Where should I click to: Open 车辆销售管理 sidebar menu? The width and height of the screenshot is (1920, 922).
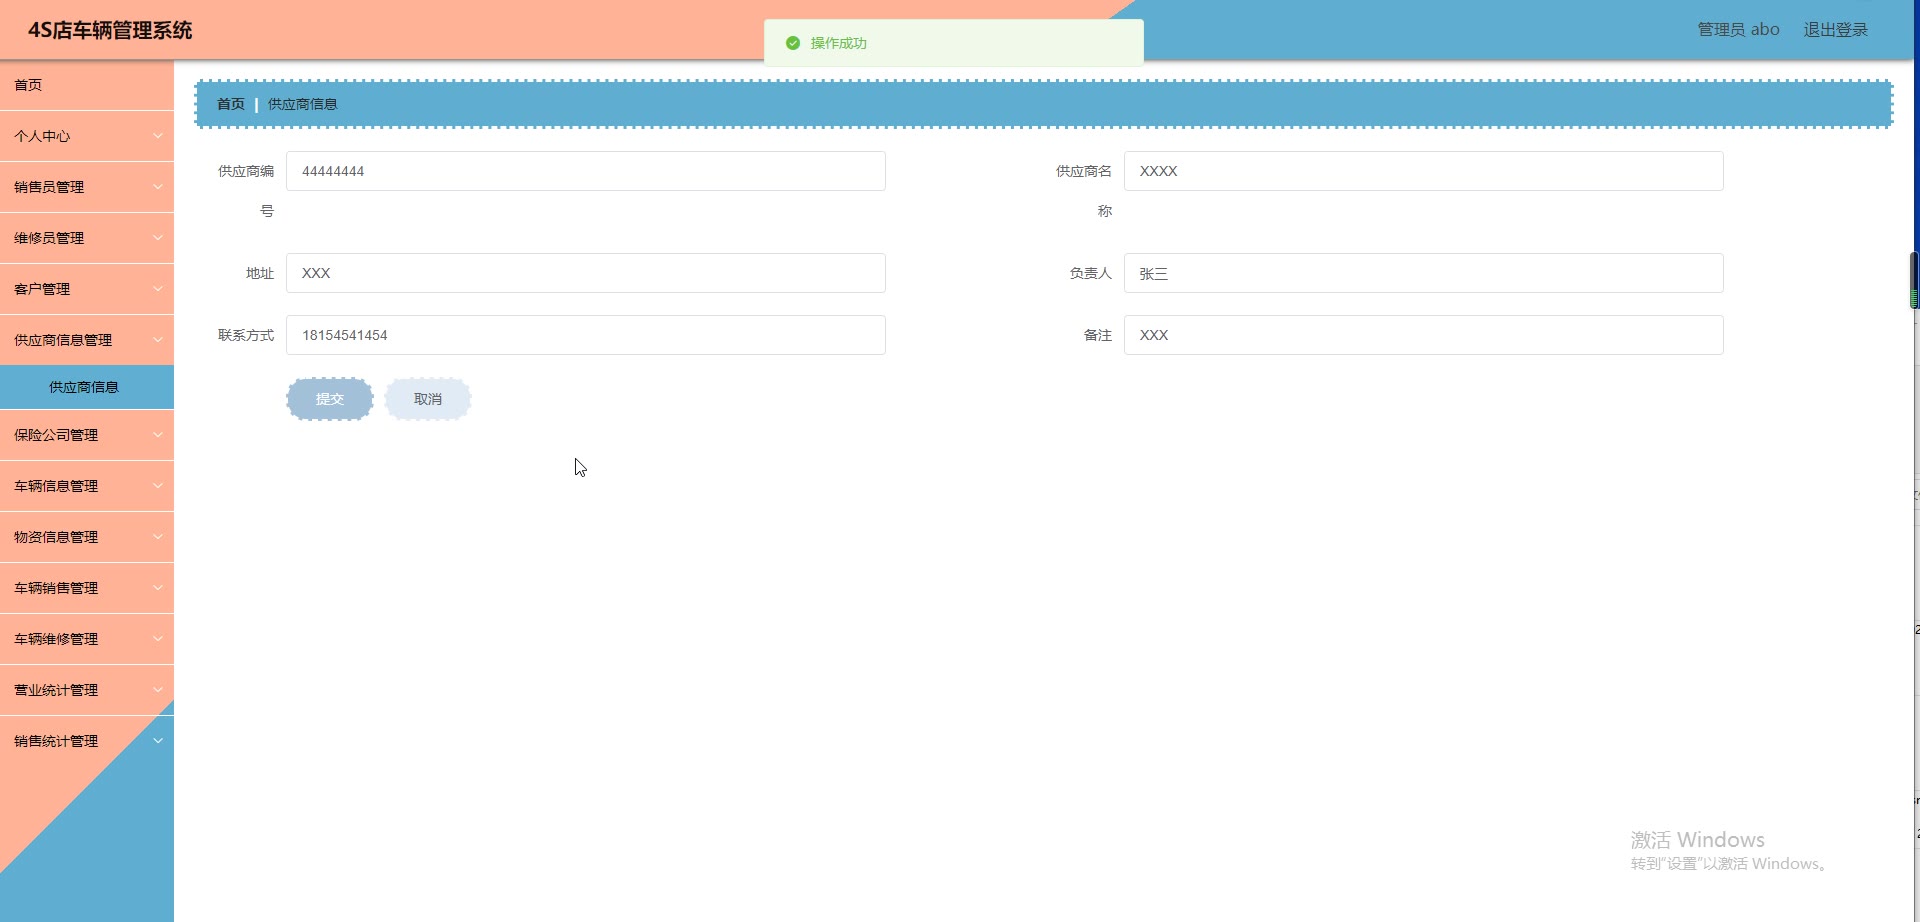click(87, 588)
